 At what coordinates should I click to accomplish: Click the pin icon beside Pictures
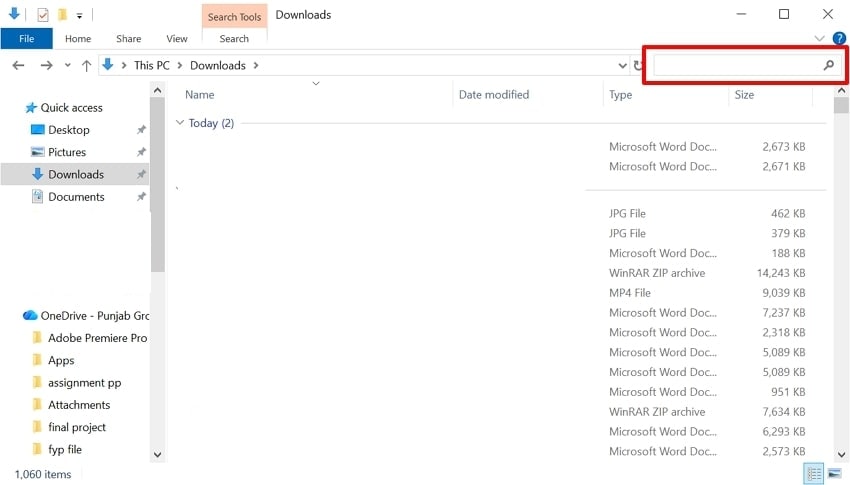point(141,152)
